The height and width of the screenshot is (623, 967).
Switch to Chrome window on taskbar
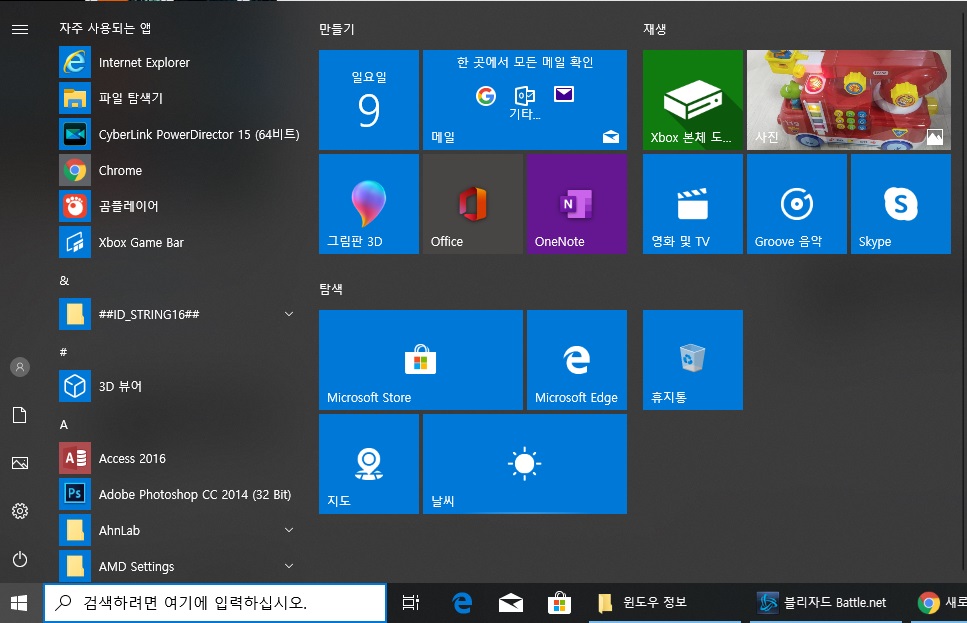[939, 603]
